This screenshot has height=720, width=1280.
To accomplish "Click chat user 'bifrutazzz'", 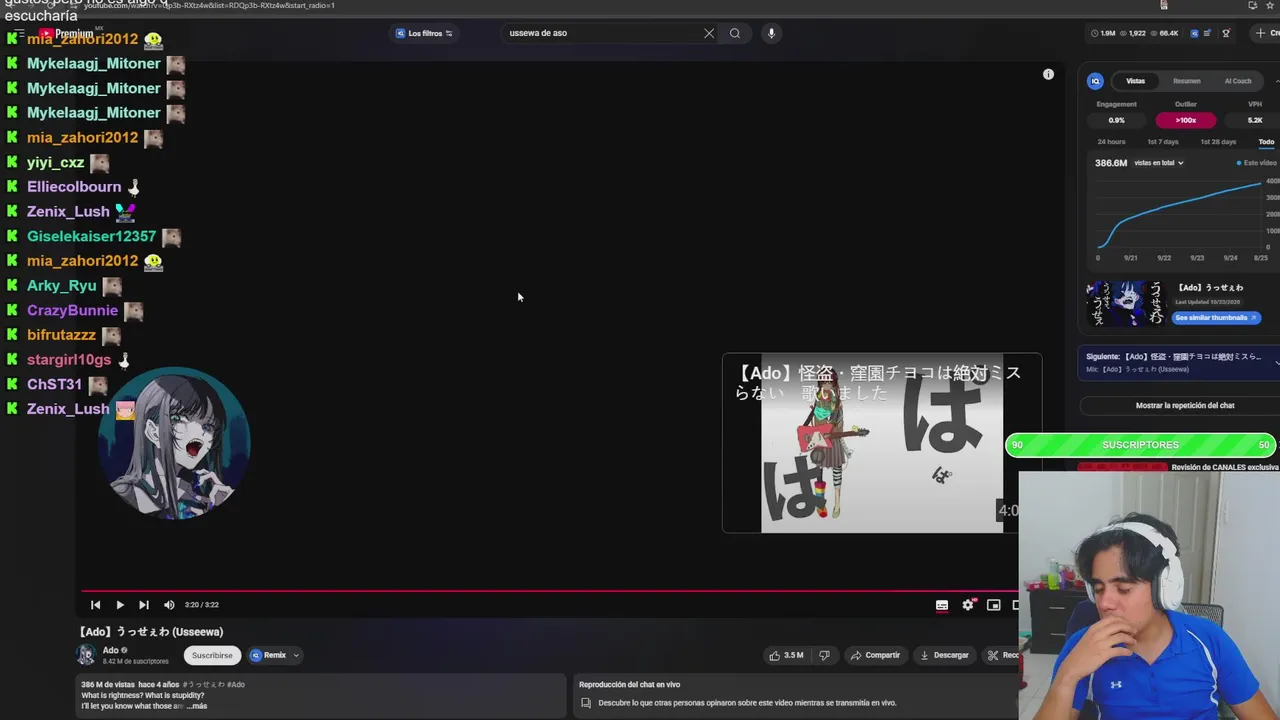I will tap(61, 335).
